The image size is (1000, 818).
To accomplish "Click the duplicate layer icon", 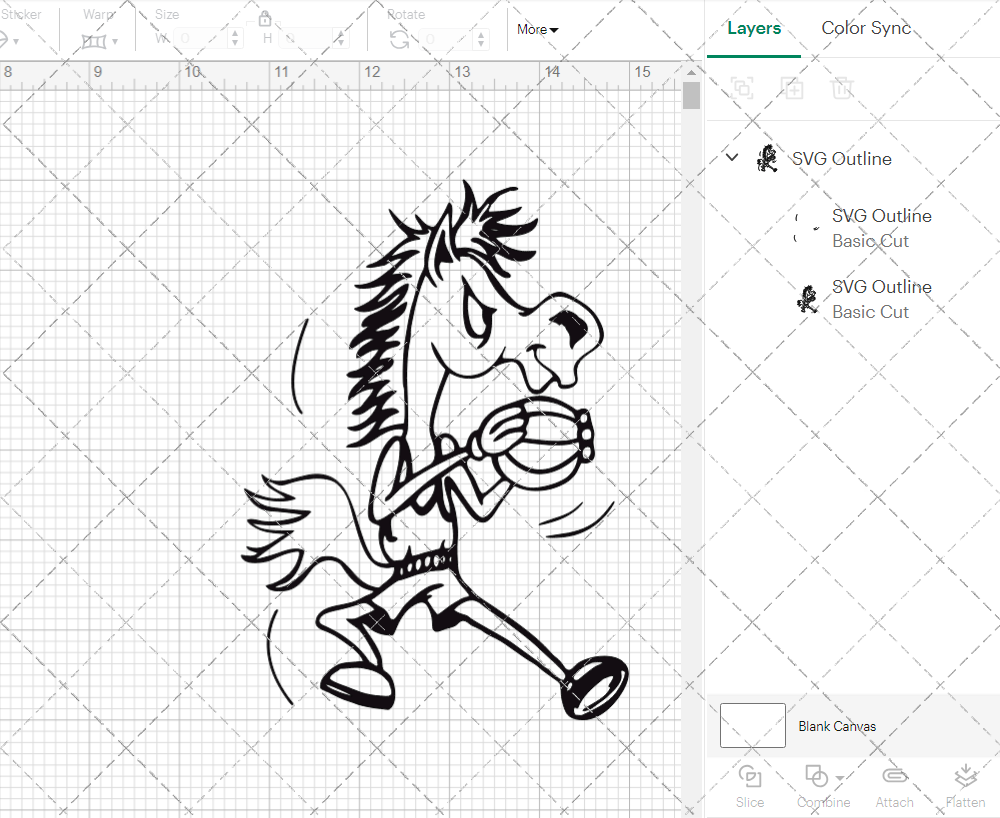I will click(793, 88).
